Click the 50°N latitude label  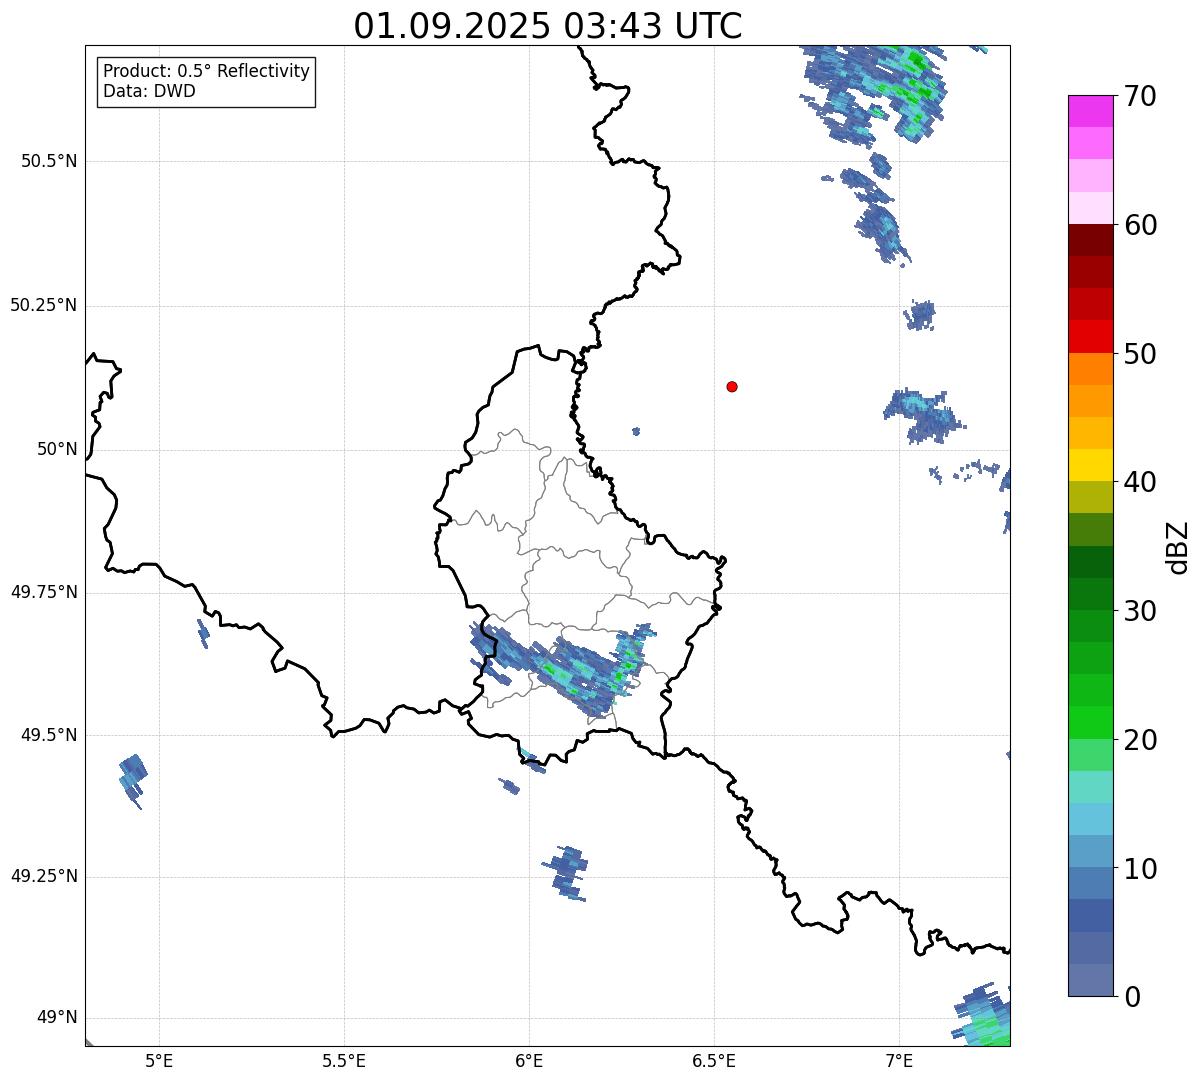(57, 449)
